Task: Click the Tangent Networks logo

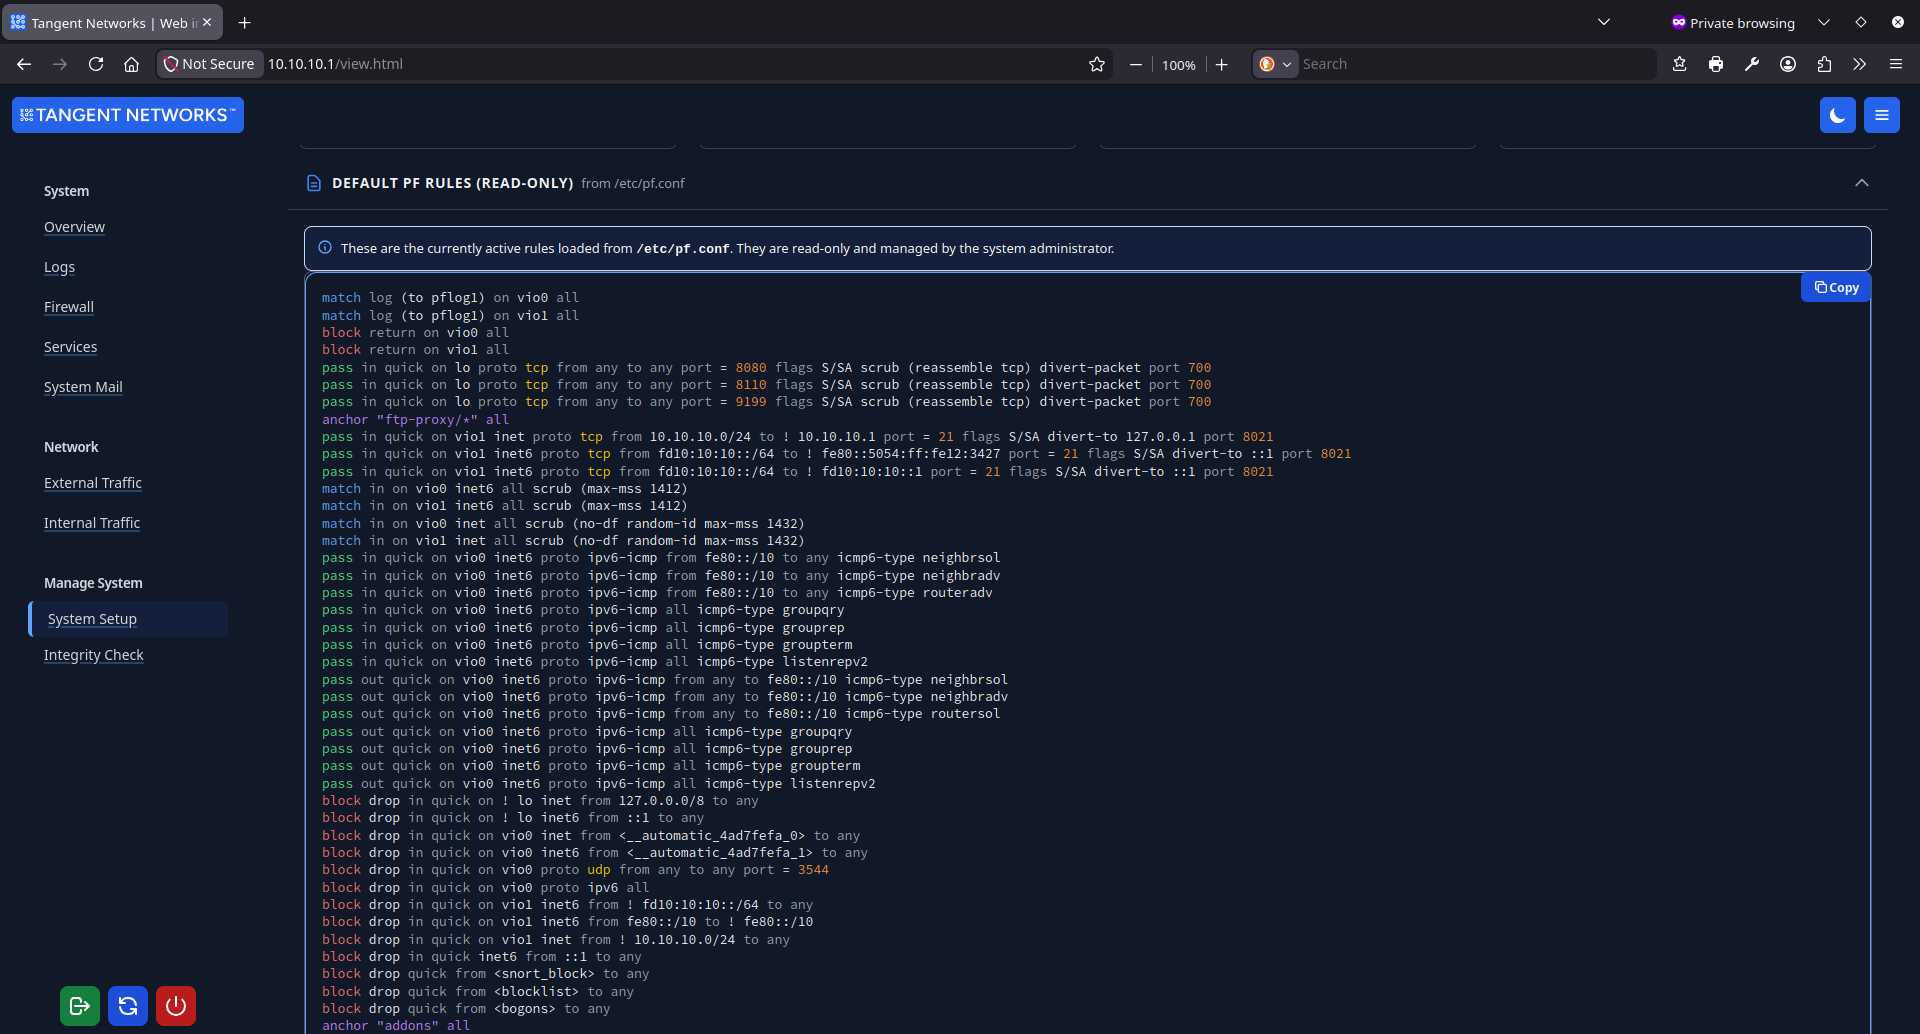Action: pos(127,114)
